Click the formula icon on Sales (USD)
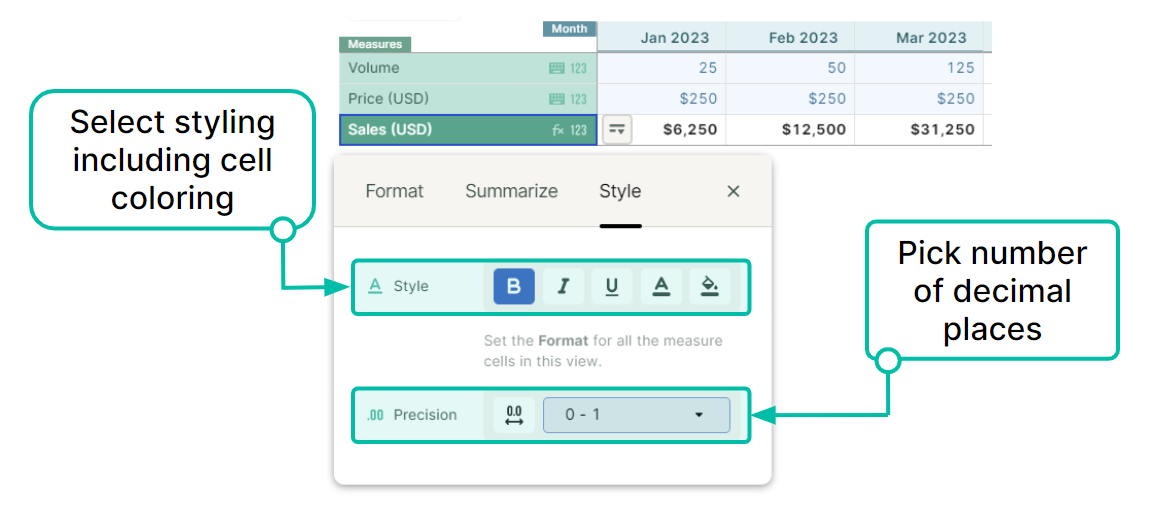This screenshot has height=510, width=1149. coord(558,130)
